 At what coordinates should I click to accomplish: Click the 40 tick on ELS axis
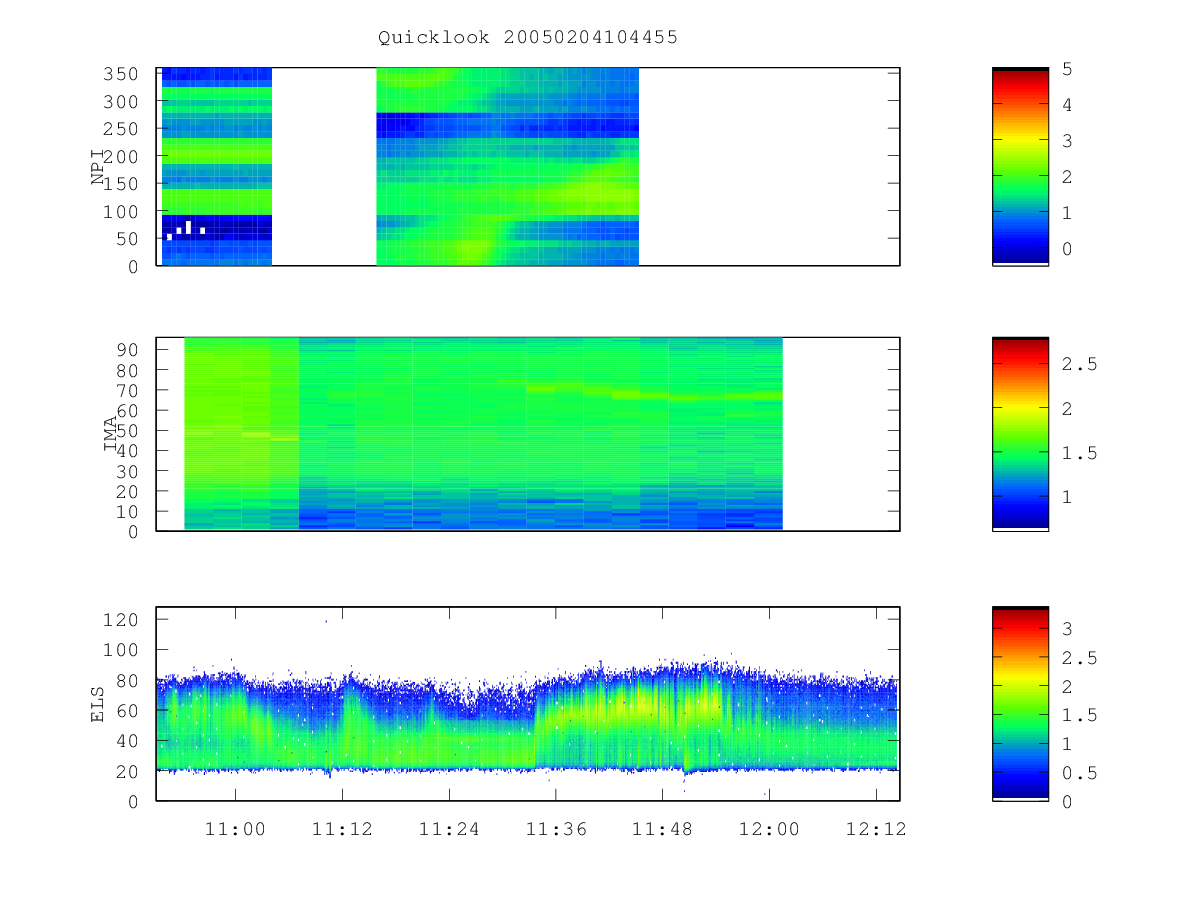pos(128,741)
